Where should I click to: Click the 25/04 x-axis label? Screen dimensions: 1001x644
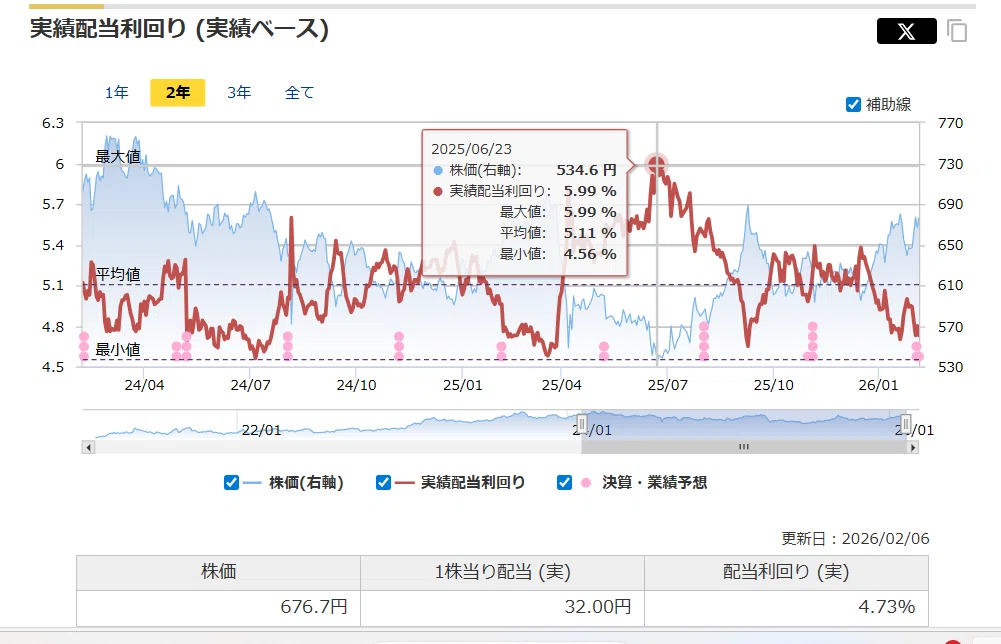point(562,386)
